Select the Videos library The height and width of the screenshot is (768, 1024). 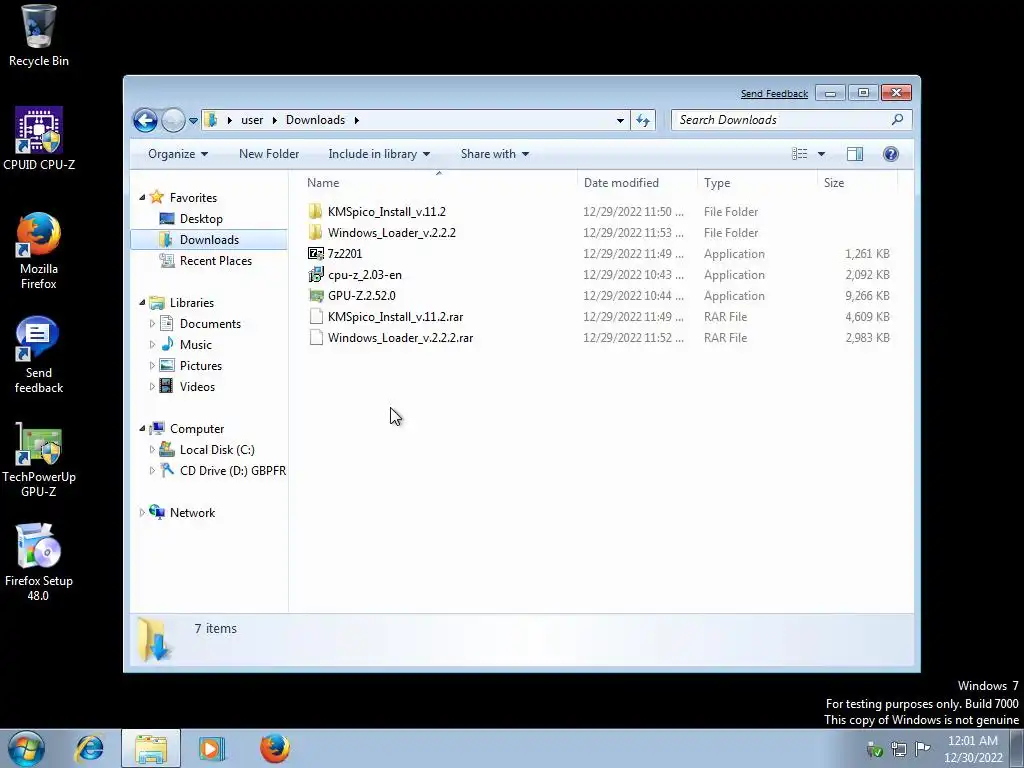coord(197,387)
